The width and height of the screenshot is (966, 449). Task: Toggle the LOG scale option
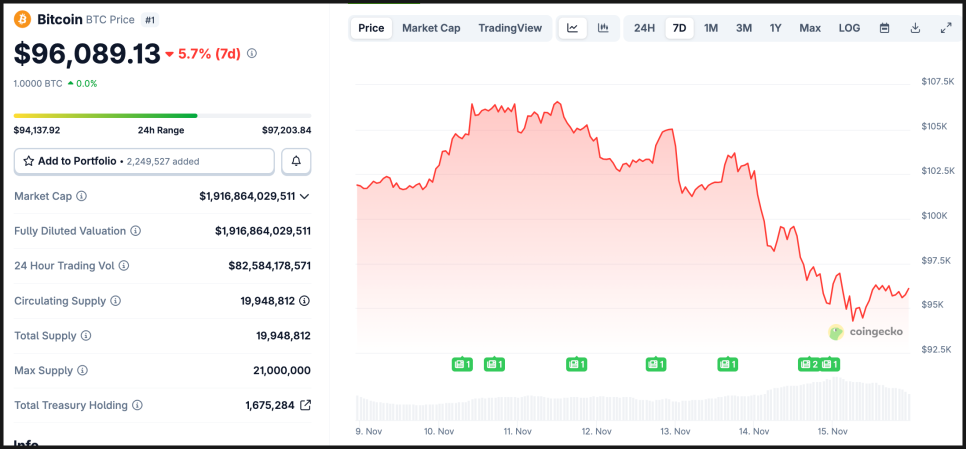point(849,28)
